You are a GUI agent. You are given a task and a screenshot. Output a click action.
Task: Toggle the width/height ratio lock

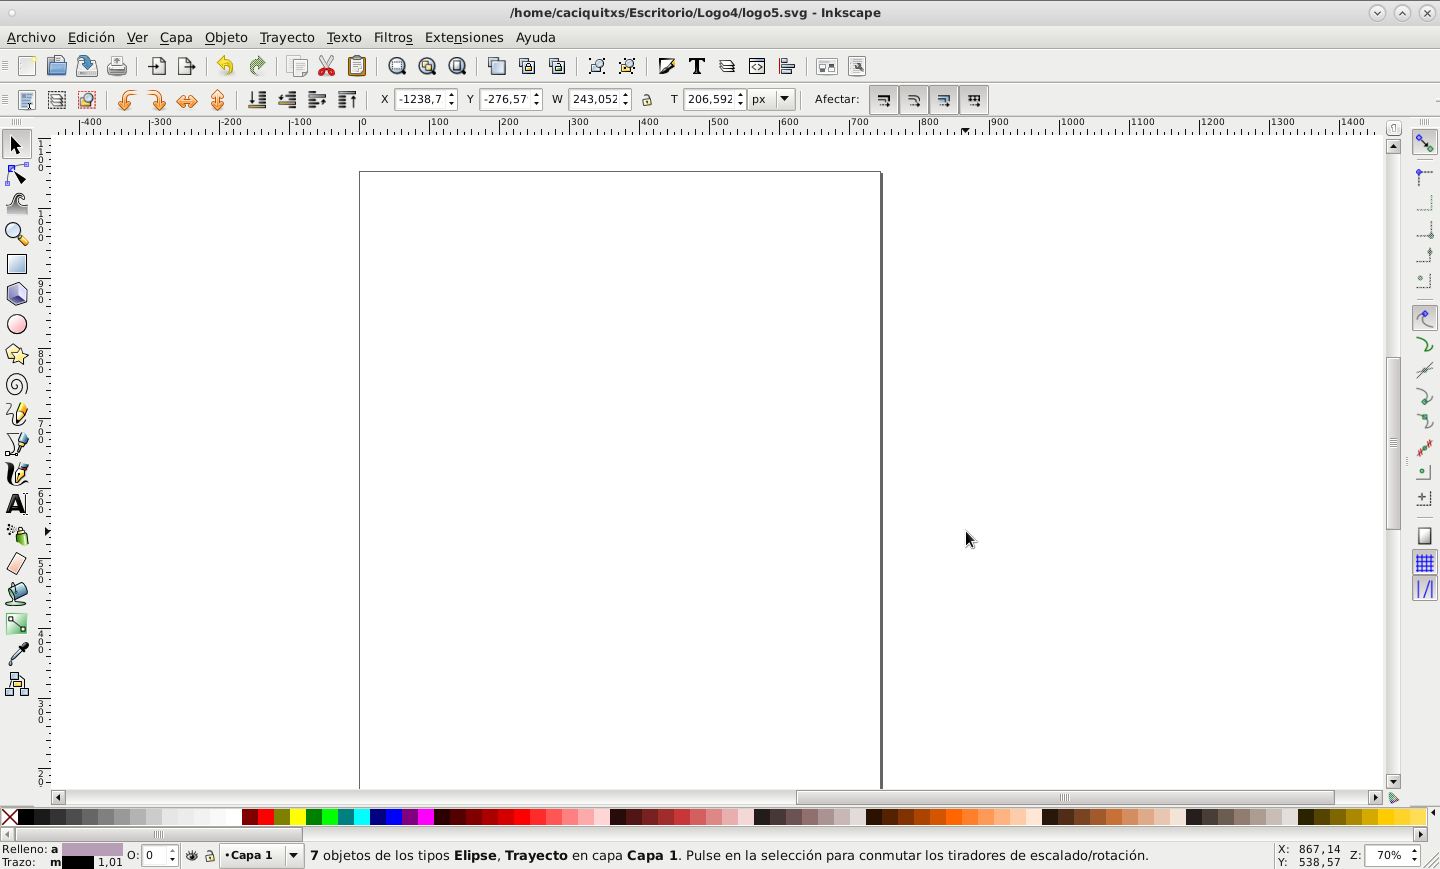pos(647,100)
